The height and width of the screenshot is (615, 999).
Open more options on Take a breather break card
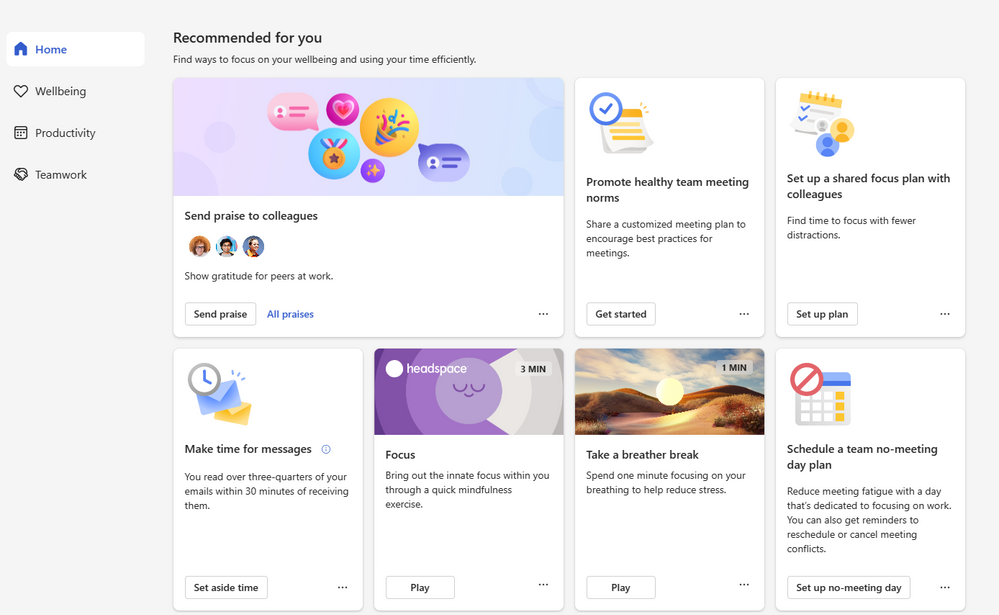click(744, 585)
